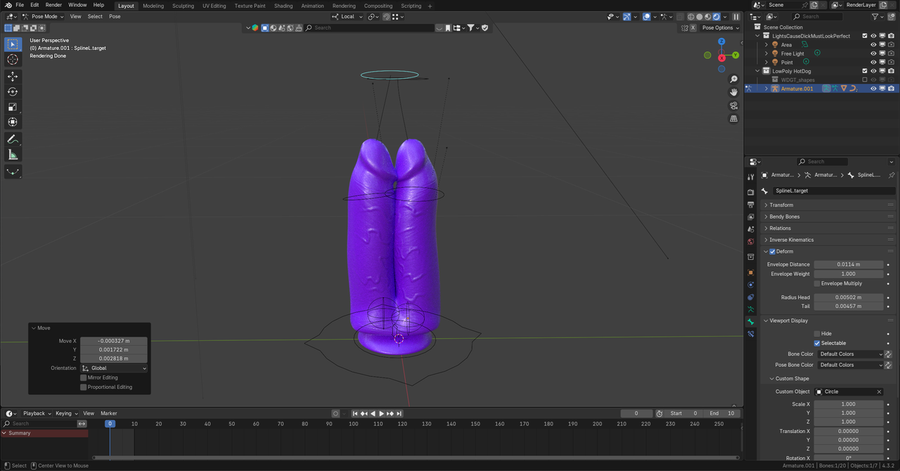Open the Orientation Global dropdown

point(113,368)
